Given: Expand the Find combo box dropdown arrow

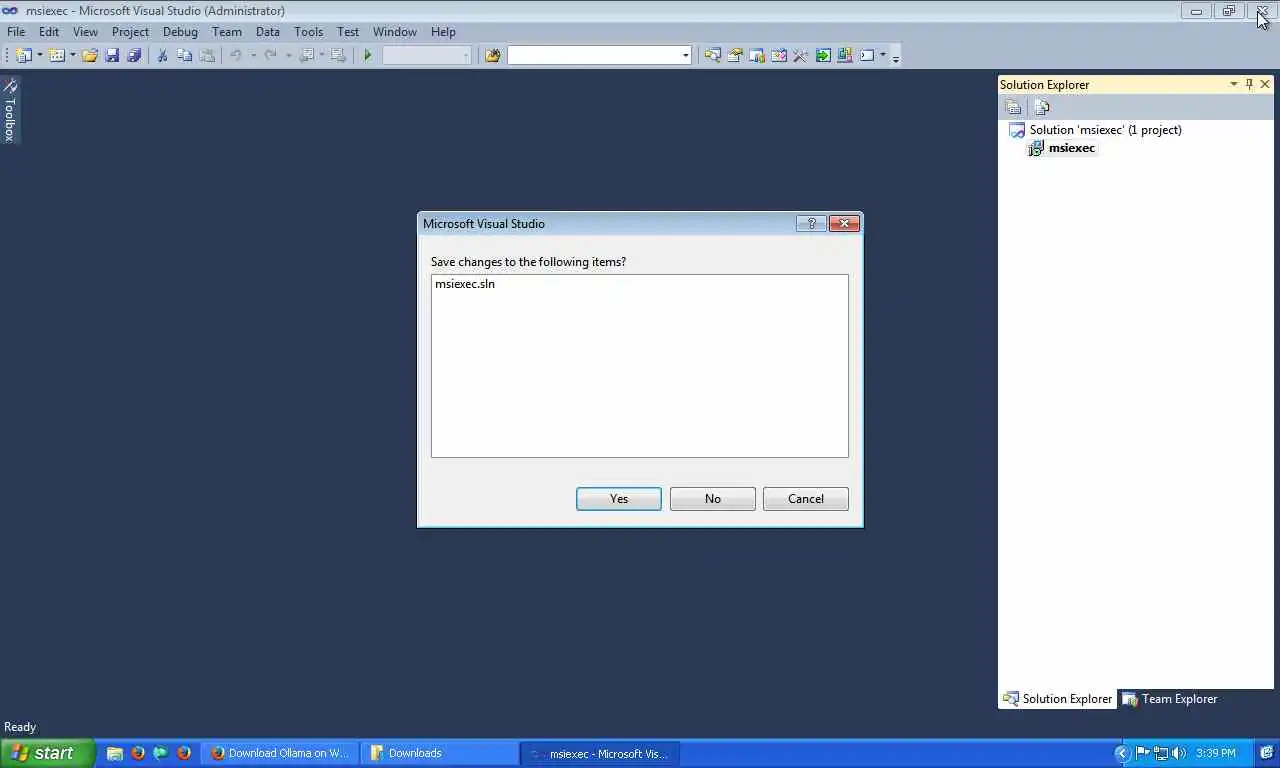Looking at the screenshot, I should (x=686, y=55).
